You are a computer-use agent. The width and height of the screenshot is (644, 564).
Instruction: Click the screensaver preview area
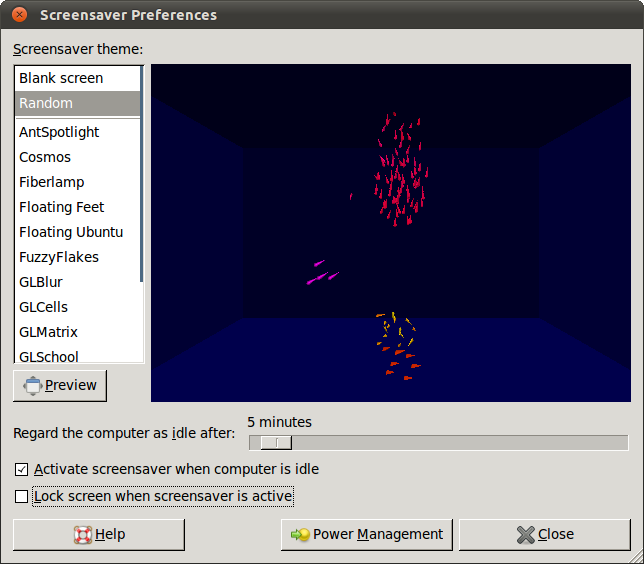tap(391, 233)
